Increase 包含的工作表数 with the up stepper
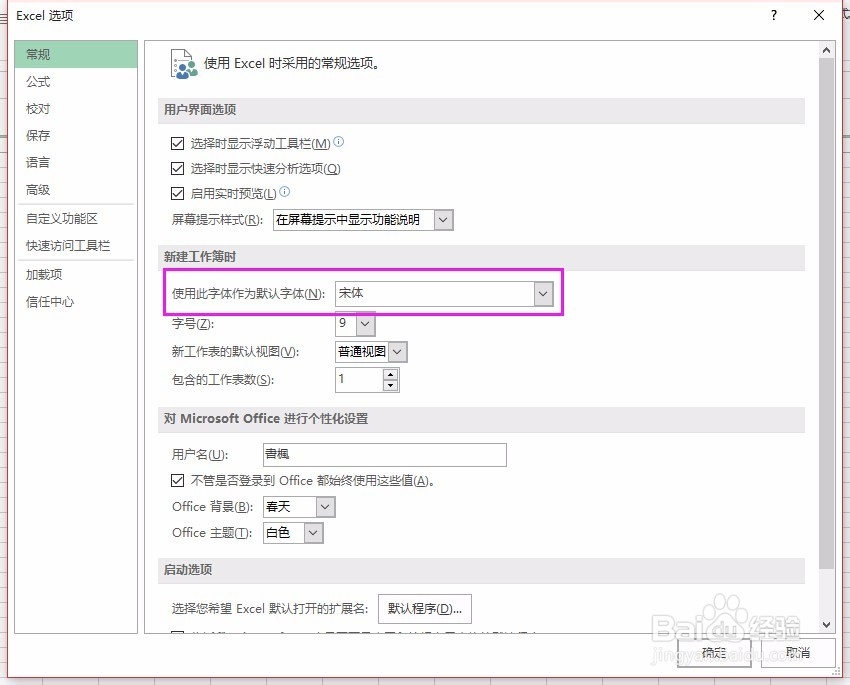850x685 pixels. 389,374
